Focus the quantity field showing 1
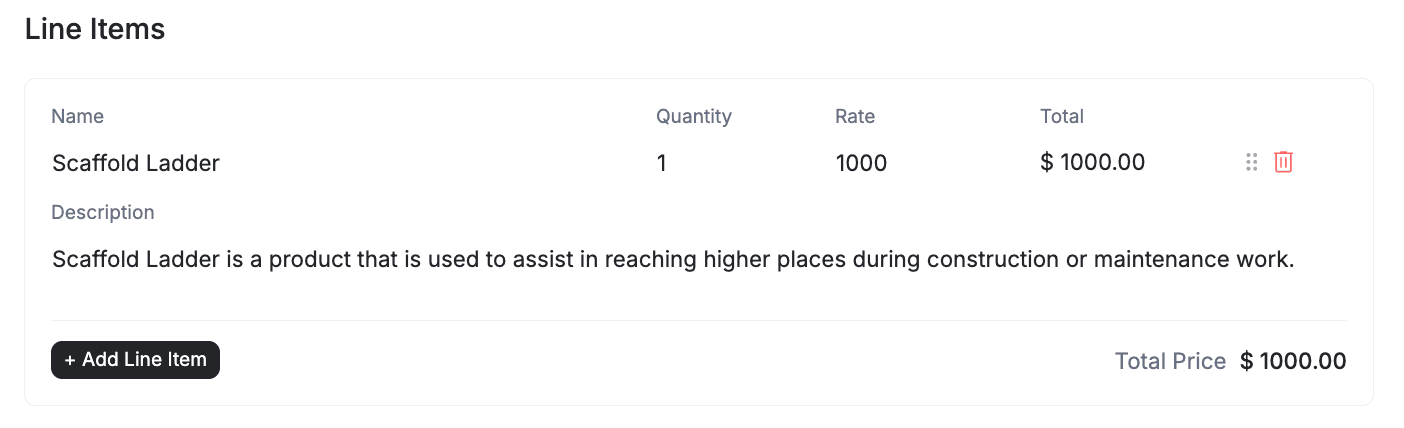Viewport: 1404px width, 428px height. [662, 163]
